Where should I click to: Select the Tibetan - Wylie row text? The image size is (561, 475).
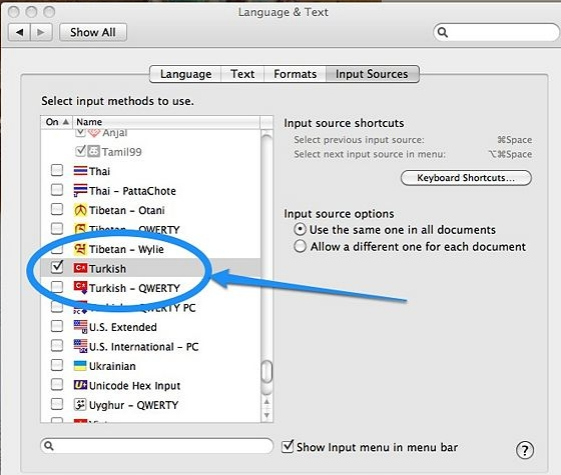click(x=126, y=249)
